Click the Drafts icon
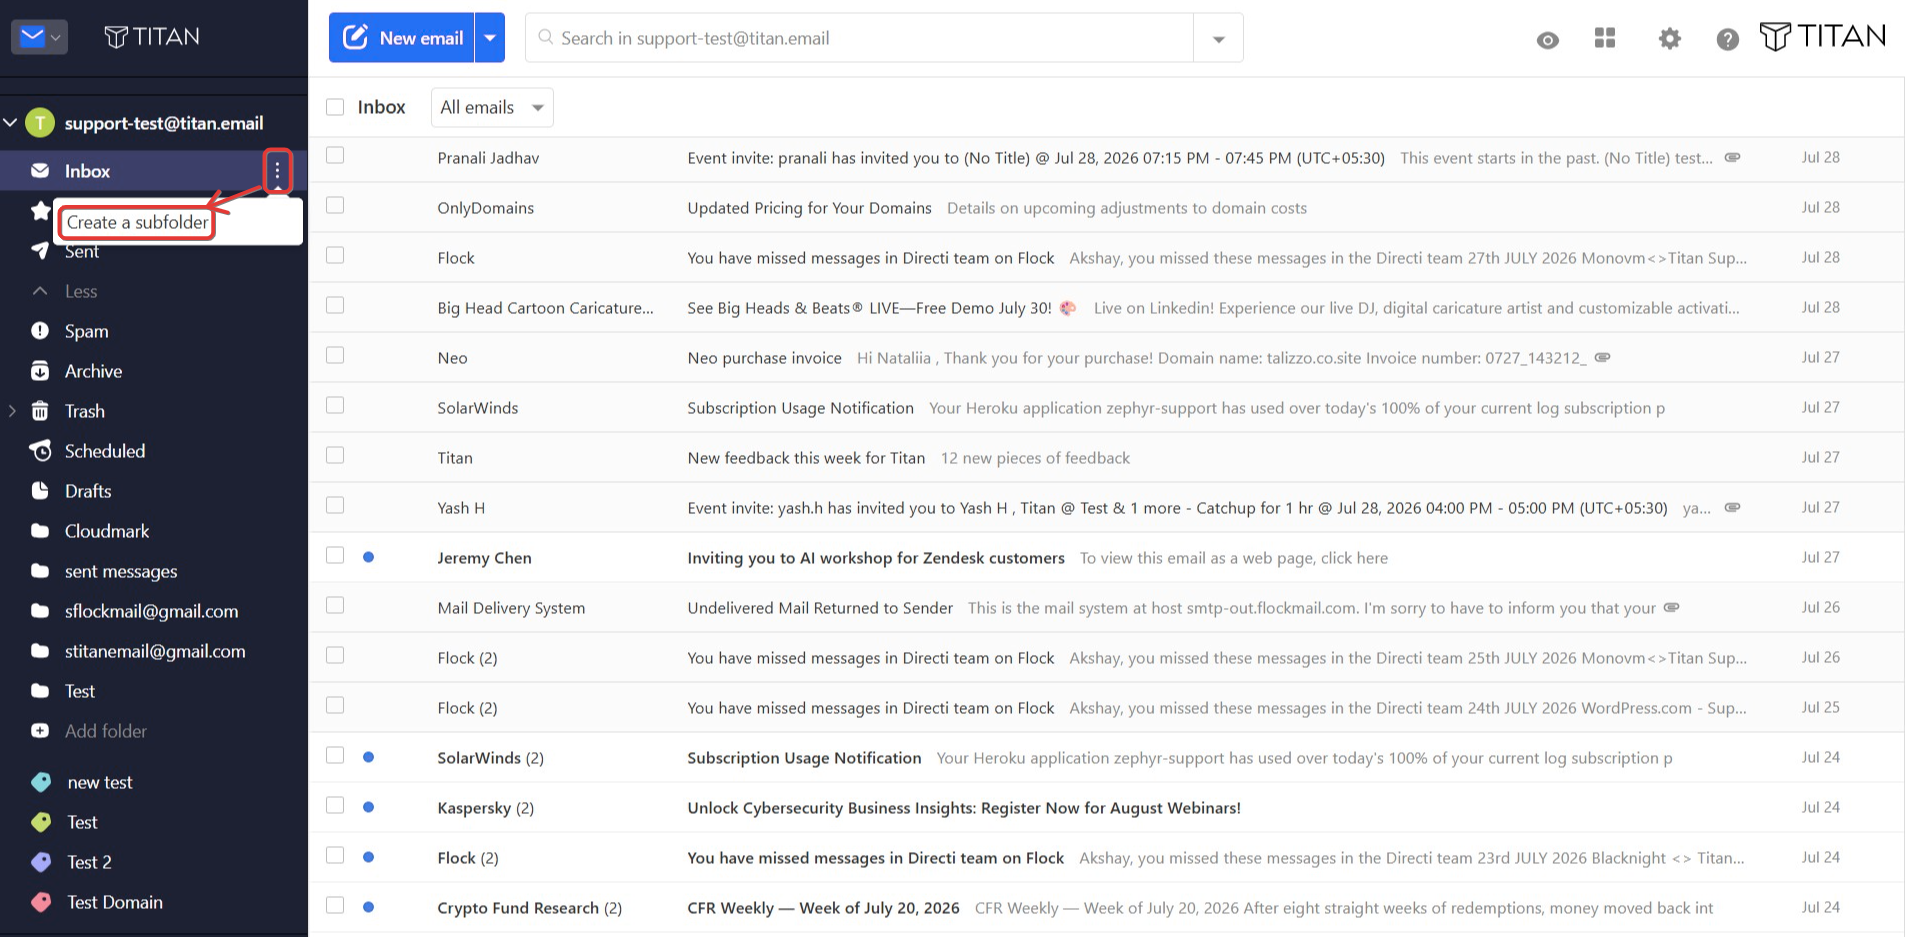1905x937 pixels. click(x=40, y=491)
